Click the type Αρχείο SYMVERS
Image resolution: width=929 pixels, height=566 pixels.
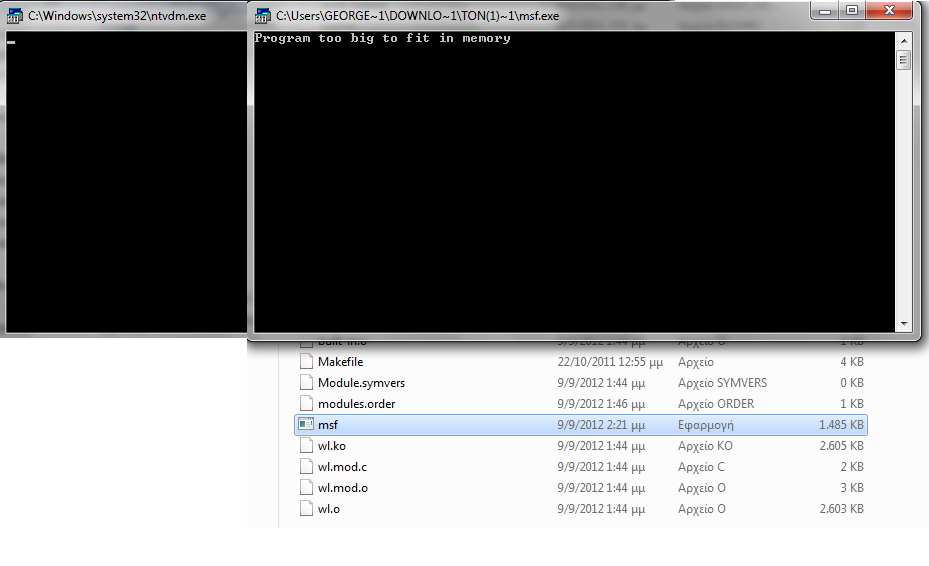click(x=722, y=383)
